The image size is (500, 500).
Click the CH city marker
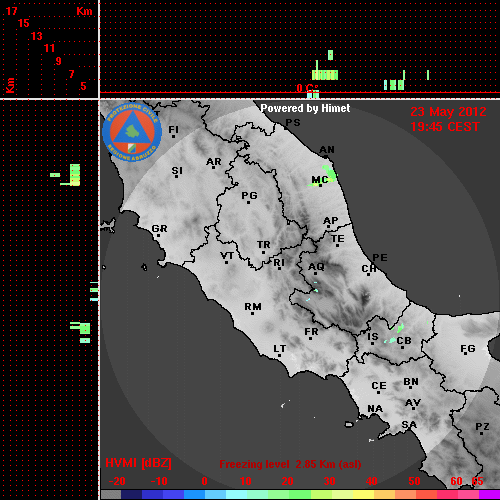tap(368, 274)
